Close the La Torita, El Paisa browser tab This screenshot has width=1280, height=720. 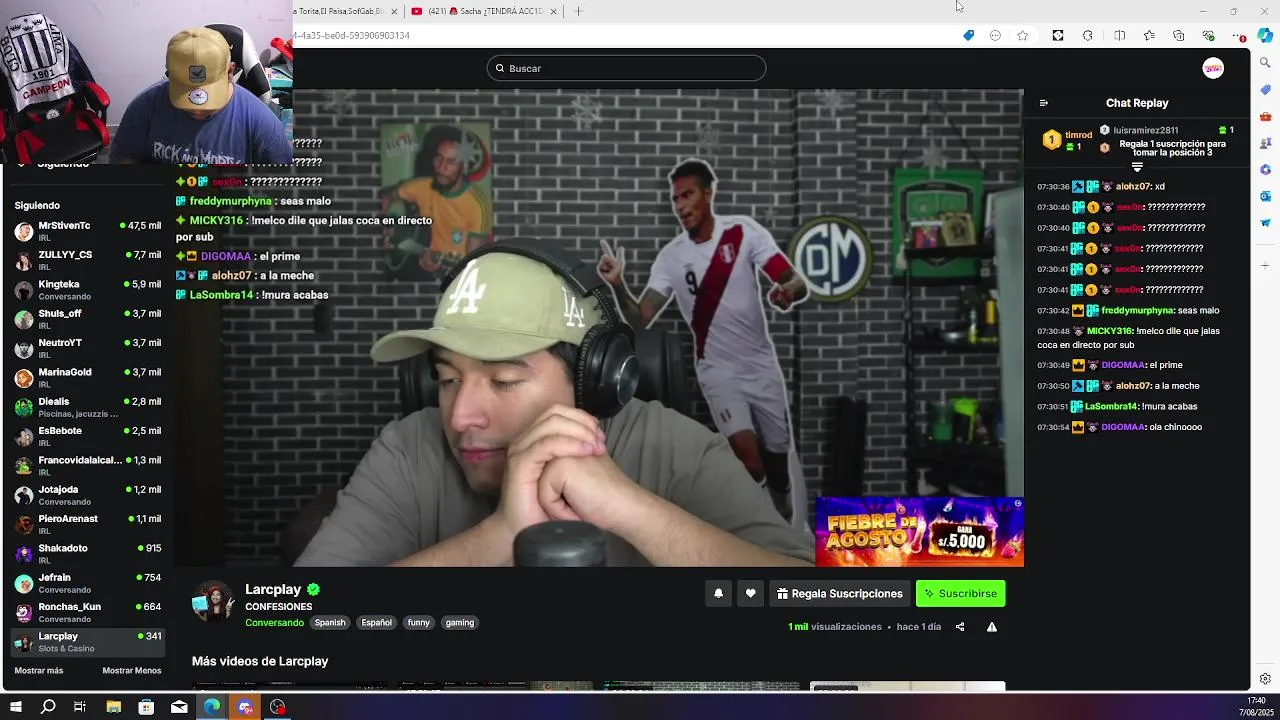coord(393,11)
